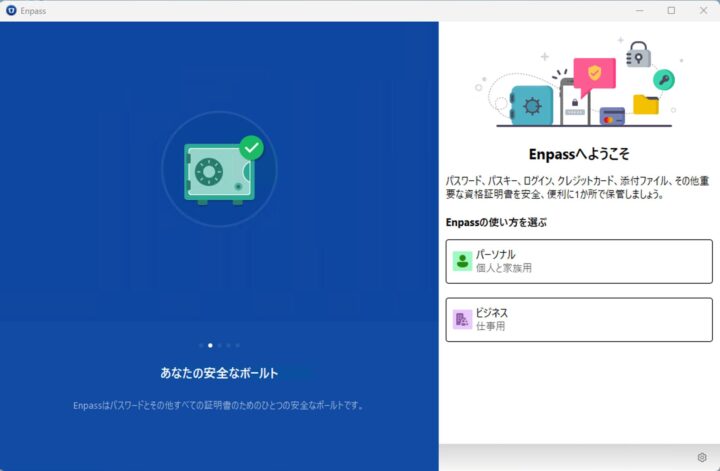The width and height of the screenshot is (720, 471).
Task: Maximize the Enpass window
Action: (x=671, y=10)
